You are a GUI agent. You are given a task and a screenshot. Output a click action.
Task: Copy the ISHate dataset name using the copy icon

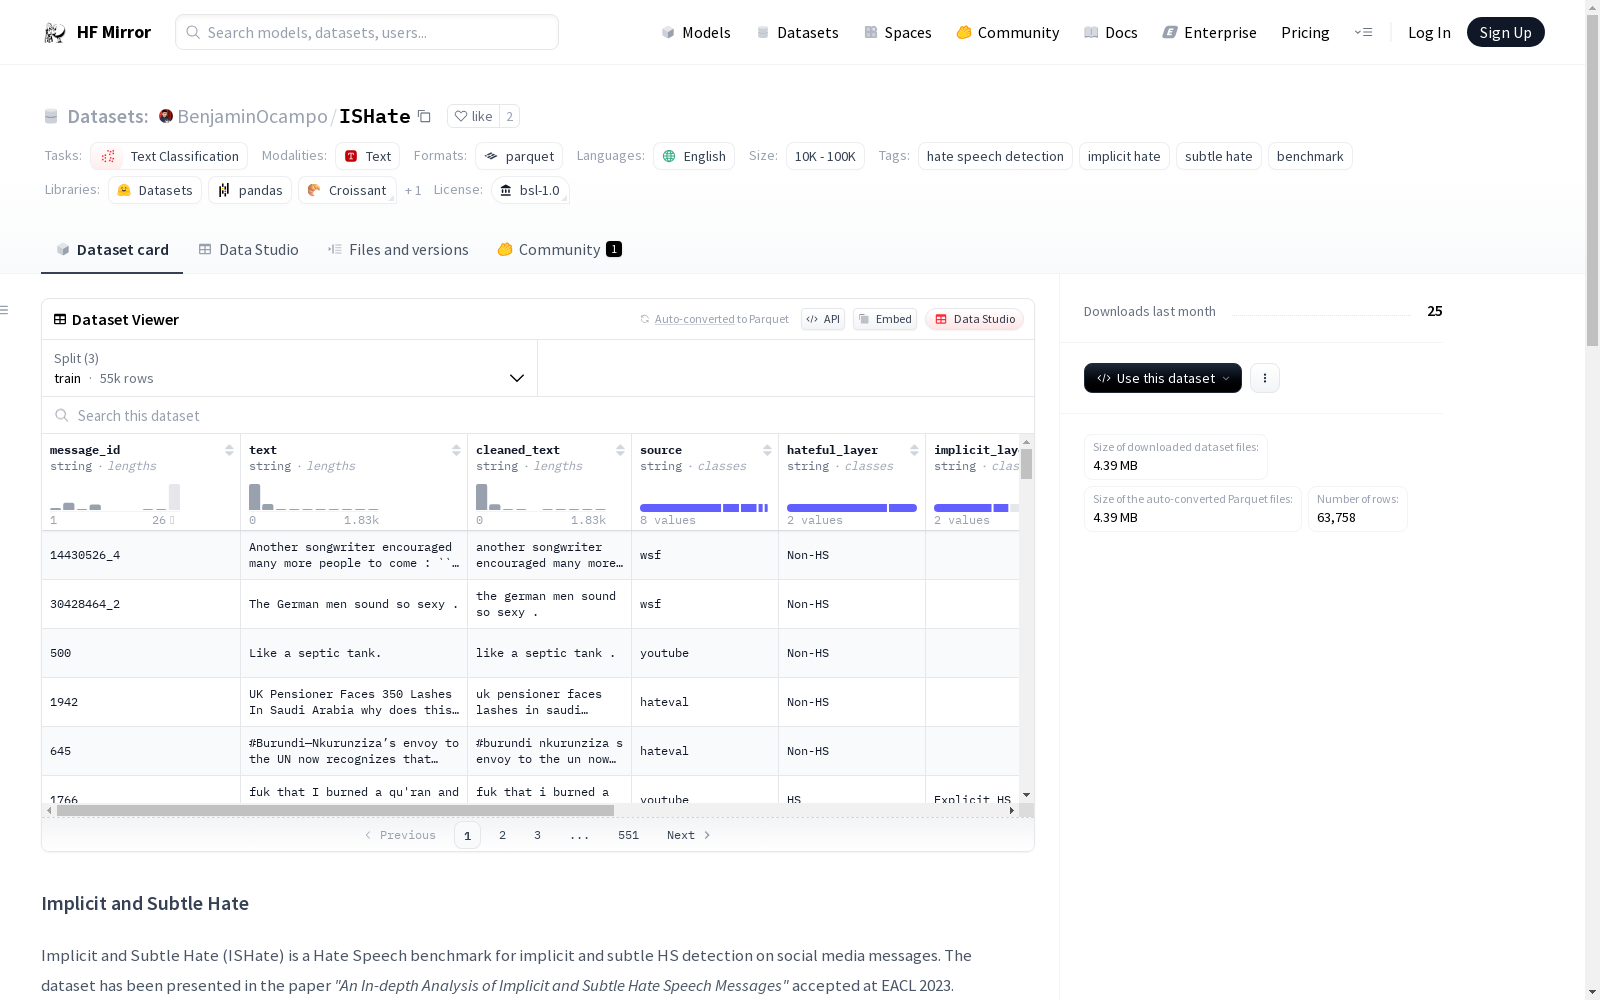pos(424,116)
